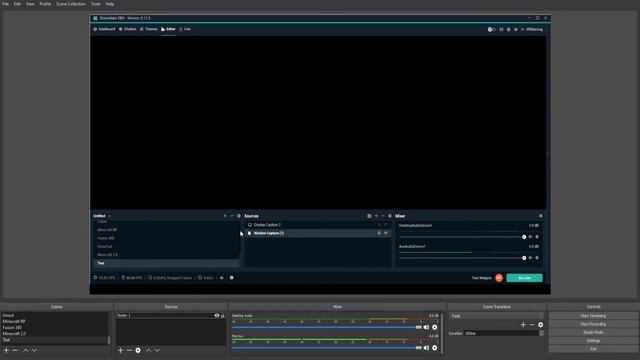Add scene with plus in OBS Scenes
Image resolution: width=640 pixels, height=360 pixels.
[x=6, y=350]
